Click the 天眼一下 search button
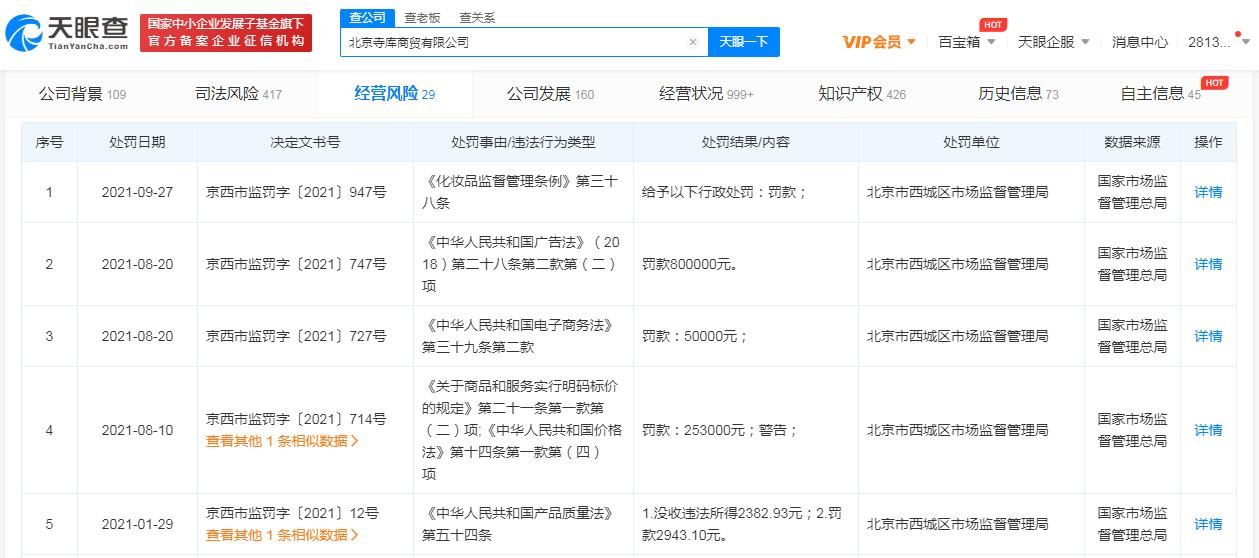The height and width of the screenshot is (558, 1259). click(744, 42)
